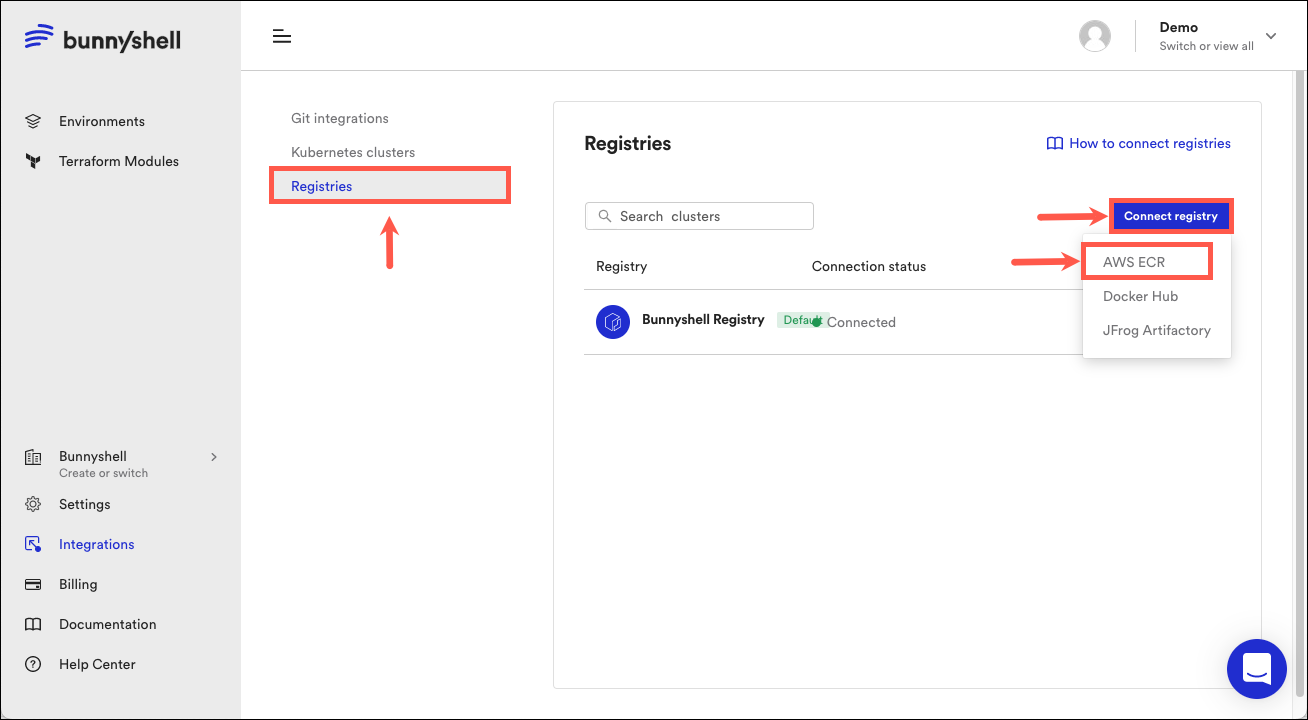The height and width of the screenshot is (720, 1308).
Task: Click the search magnifier icon
Action: 604,216
